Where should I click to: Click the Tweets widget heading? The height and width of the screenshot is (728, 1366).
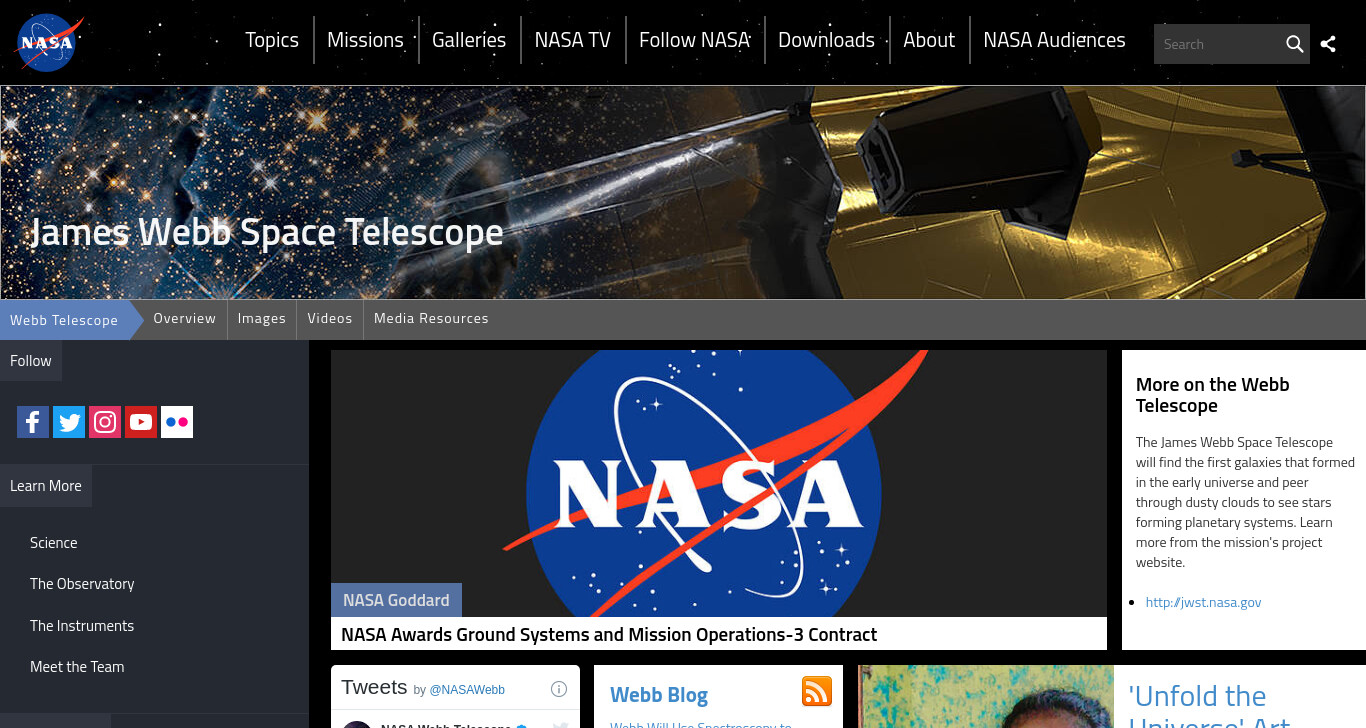click(374, 687)
